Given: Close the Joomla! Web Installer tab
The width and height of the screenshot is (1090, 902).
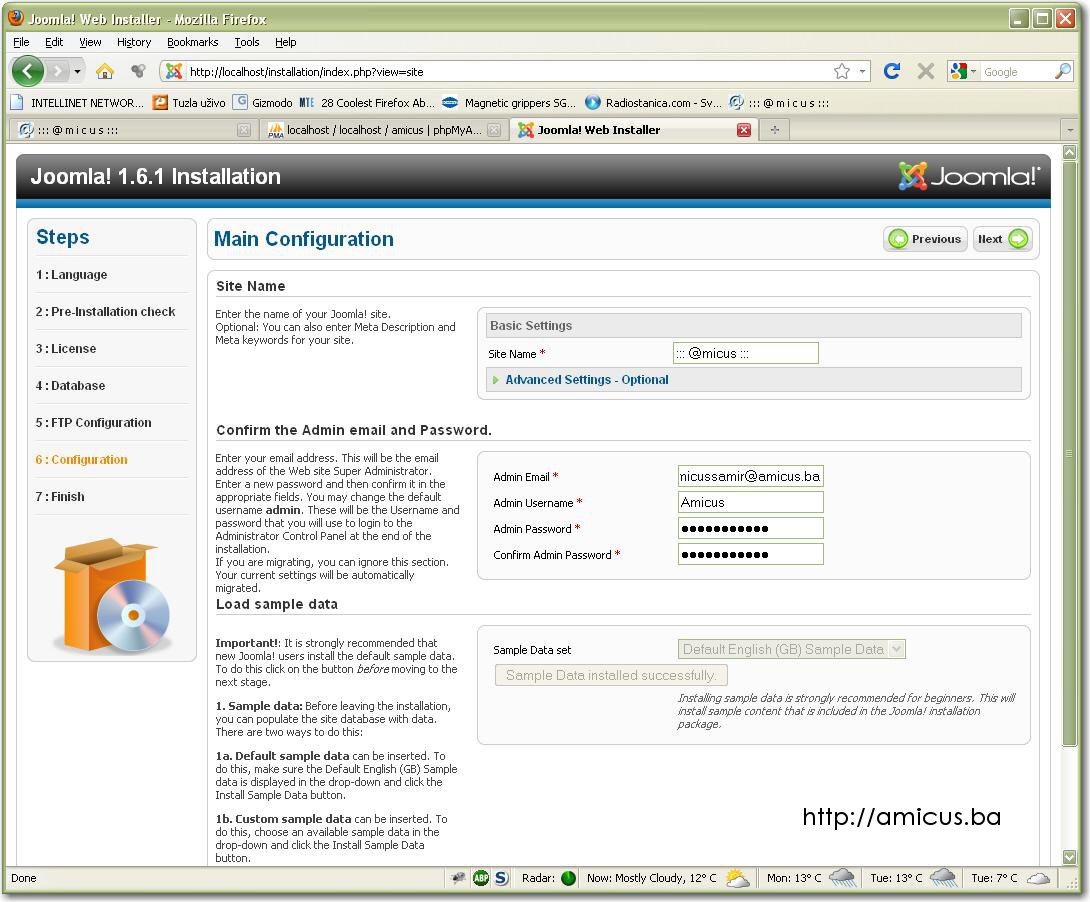Looking at the screenshot, I should (x=744, y=130).
